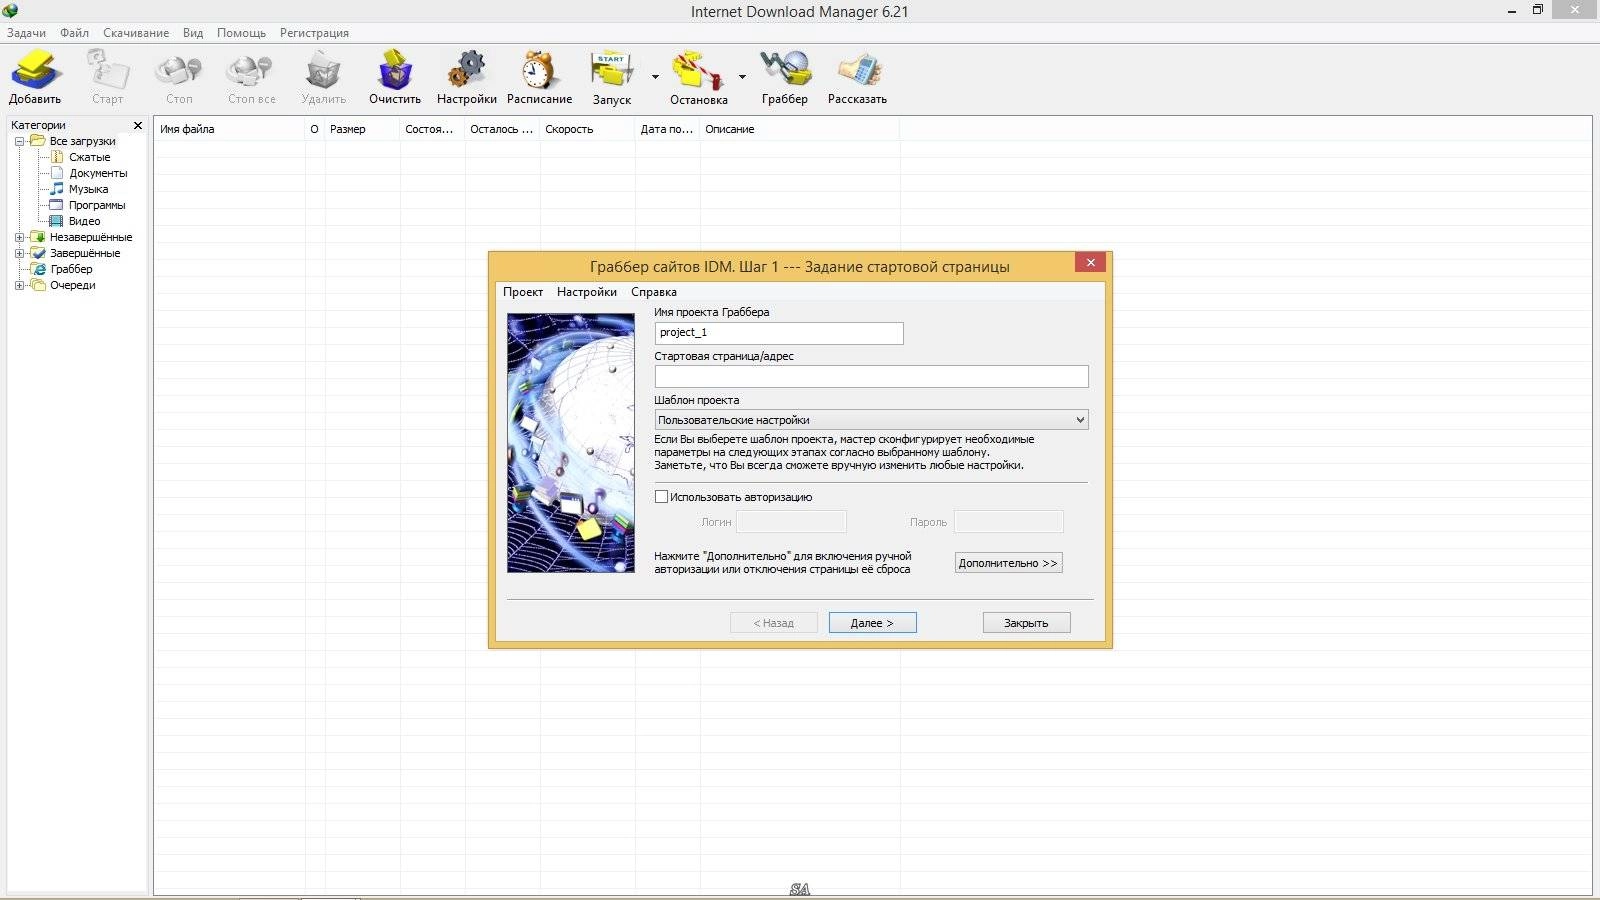Select Все загрузки folder in tree
This screenshot has height=900, width=1600.
[x=83, y=141]
